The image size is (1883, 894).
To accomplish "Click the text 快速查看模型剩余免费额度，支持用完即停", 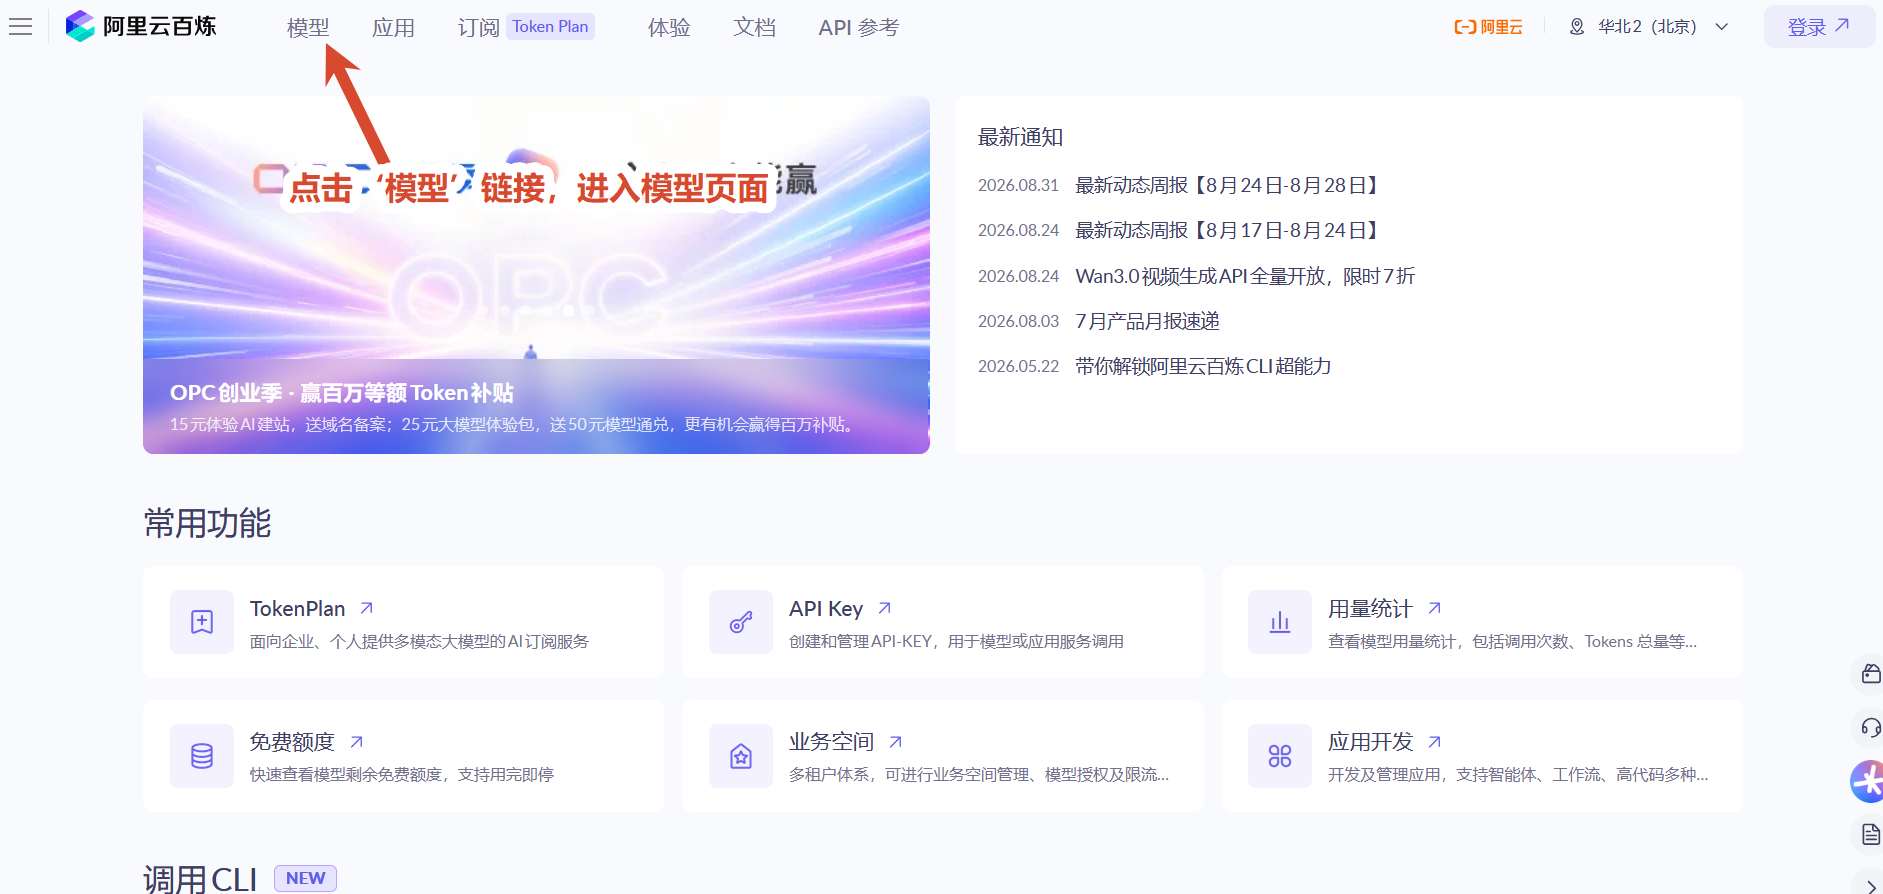I will pyautogui.click(x=402, y=775).
